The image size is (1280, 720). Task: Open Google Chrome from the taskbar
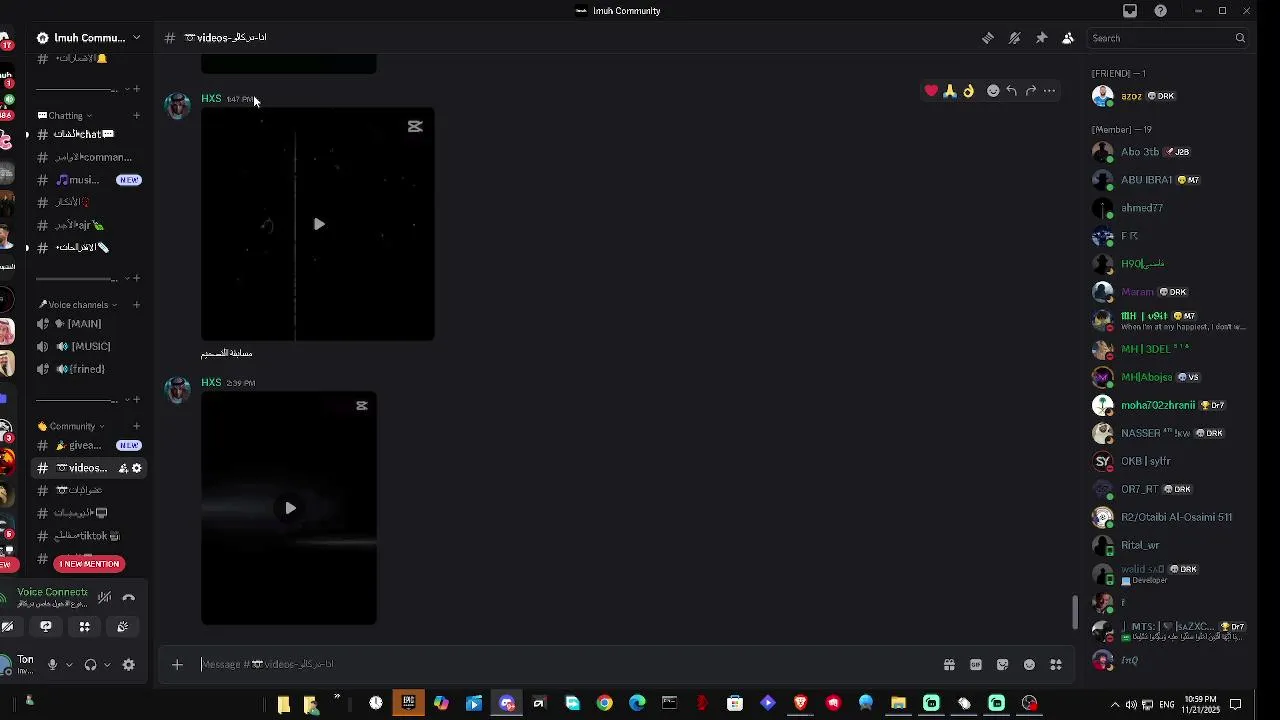click(604, 704)
